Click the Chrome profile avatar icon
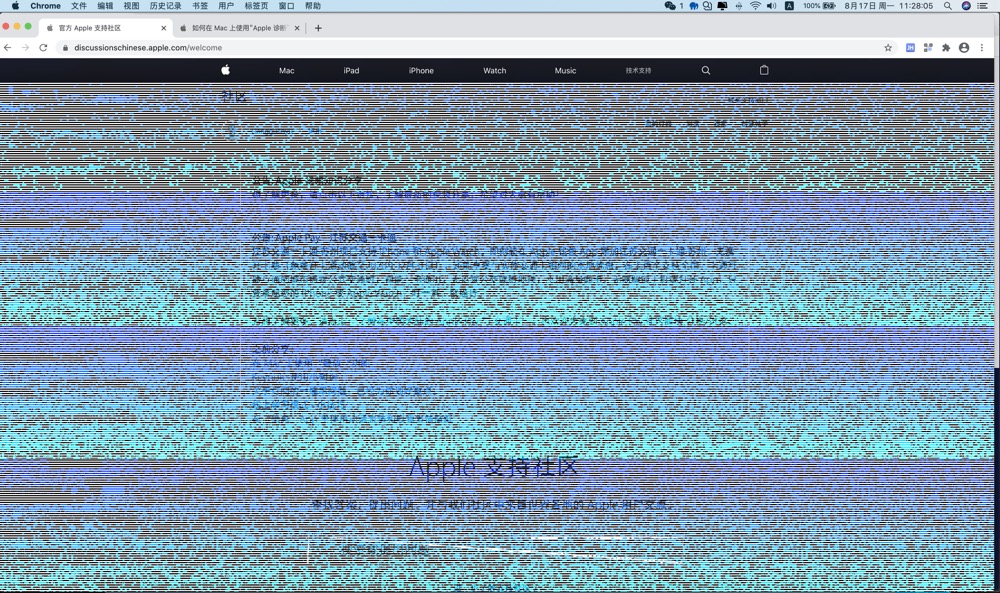The image size is (1000, 593). 964,47
